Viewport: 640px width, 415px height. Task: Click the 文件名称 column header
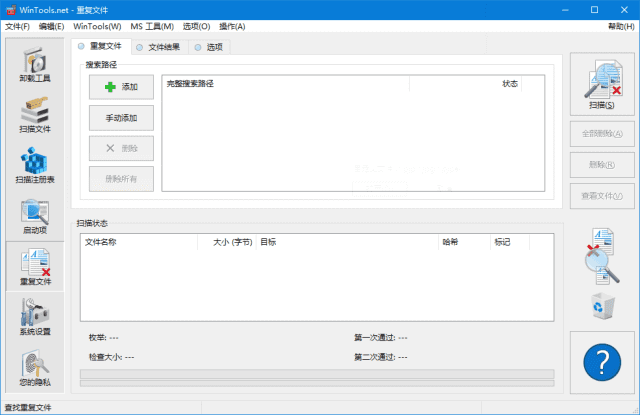tap(101, 242)
